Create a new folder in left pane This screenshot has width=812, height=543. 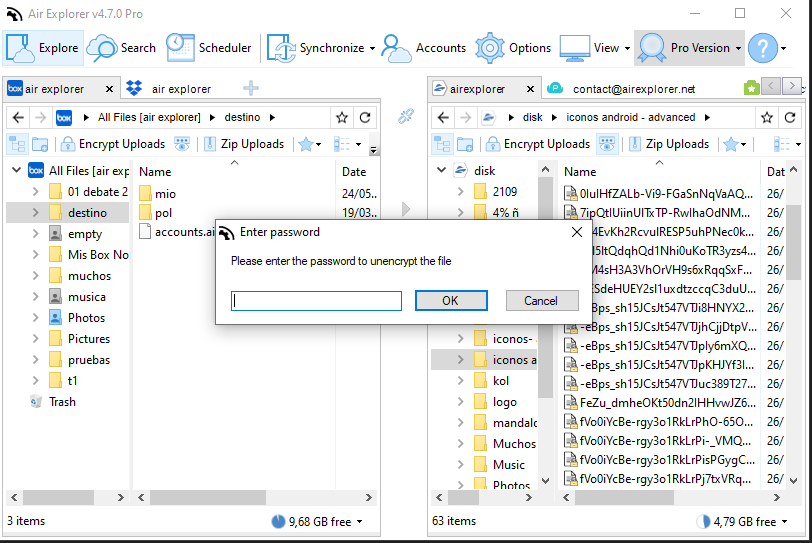pyautogui.click(x=40, y=144)
